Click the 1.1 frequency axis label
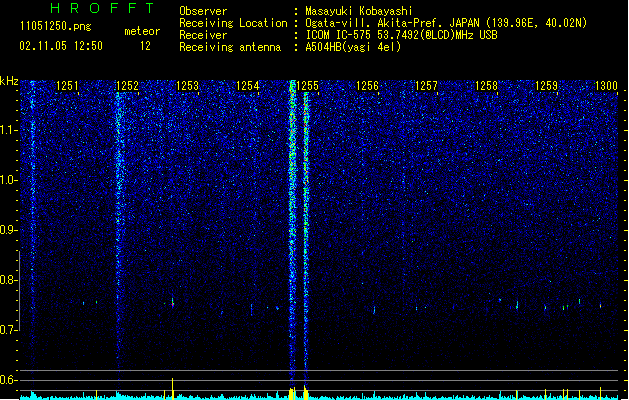 9,130
